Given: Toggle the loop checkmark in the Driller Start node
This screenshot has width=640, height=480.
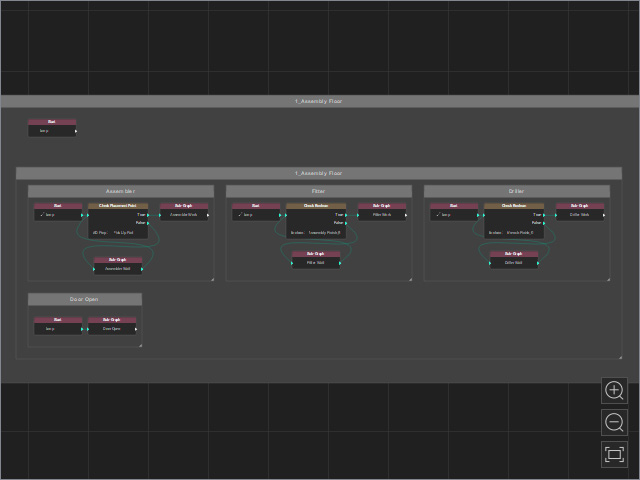Looking at the screenshot, I should (438, 214).
